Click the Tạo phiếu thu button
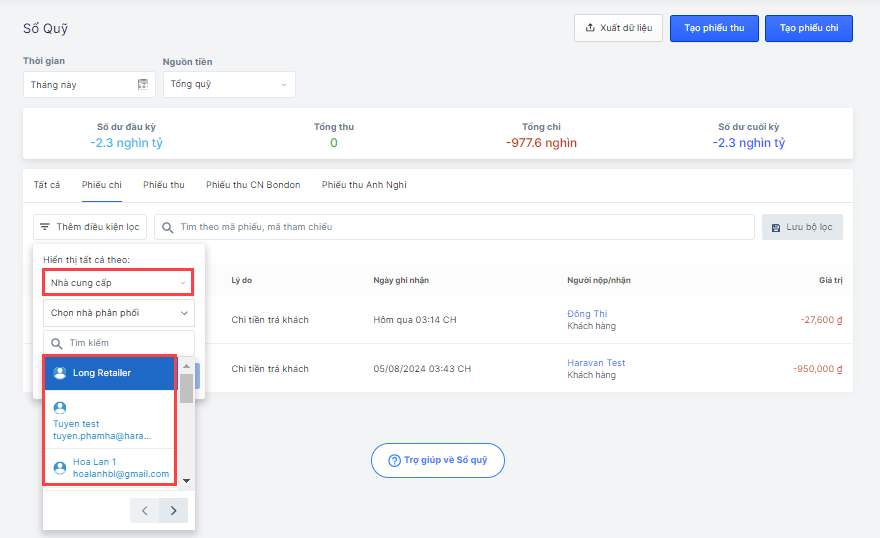Image resolution: width=880 pixels, height=538 pixels. click(x=714, y=28)
